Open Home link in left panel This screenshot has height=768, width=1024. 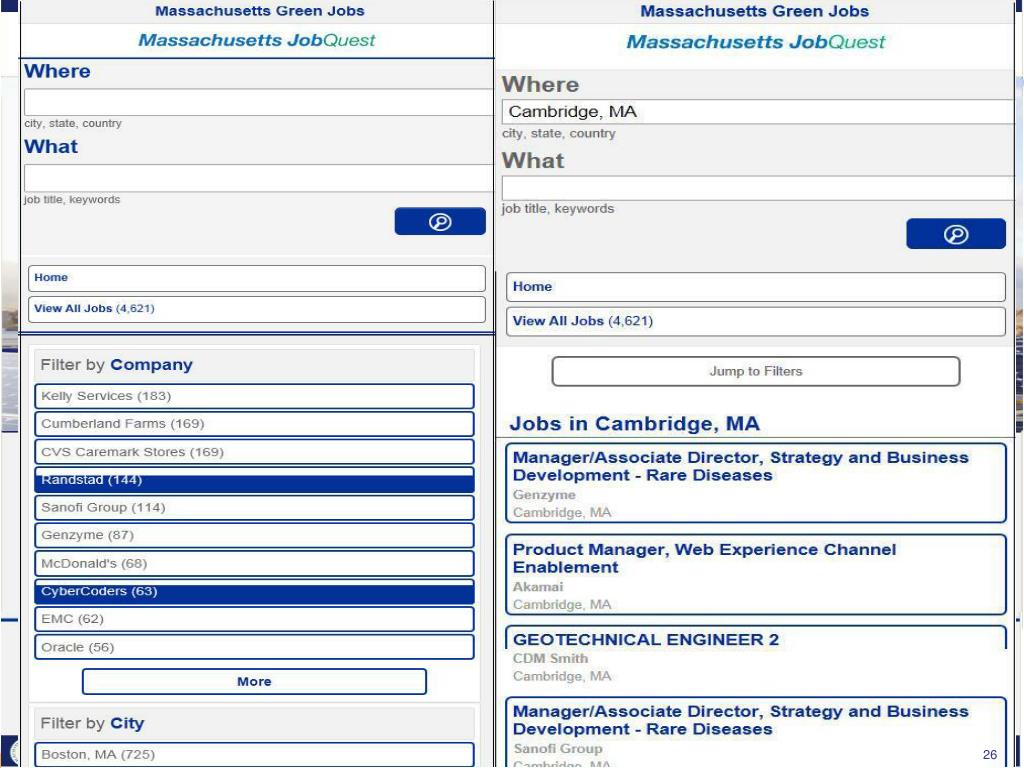point(257,278)
